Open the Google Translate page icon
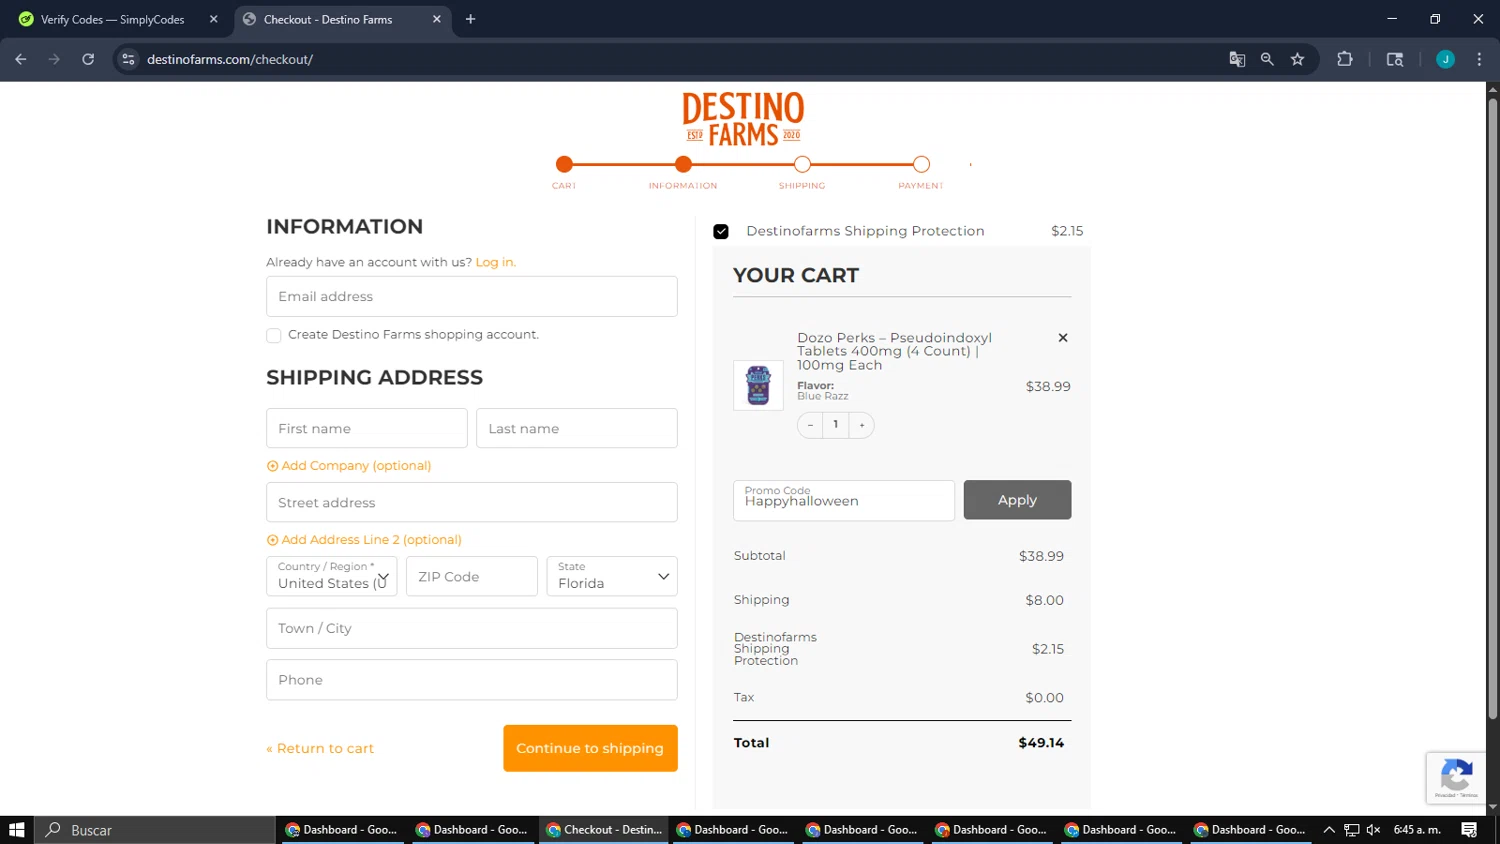The height and width of the screenshot is (844, 1500). tap(1237, 59)
